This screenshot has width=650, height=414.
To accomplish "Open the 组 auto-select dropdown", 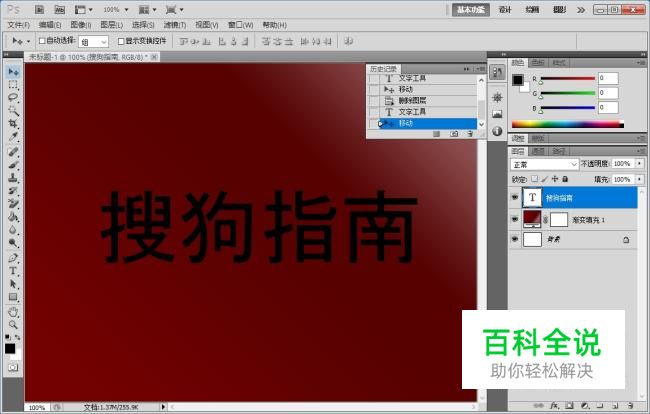I will pyautogui.click(x=94, y=41).
